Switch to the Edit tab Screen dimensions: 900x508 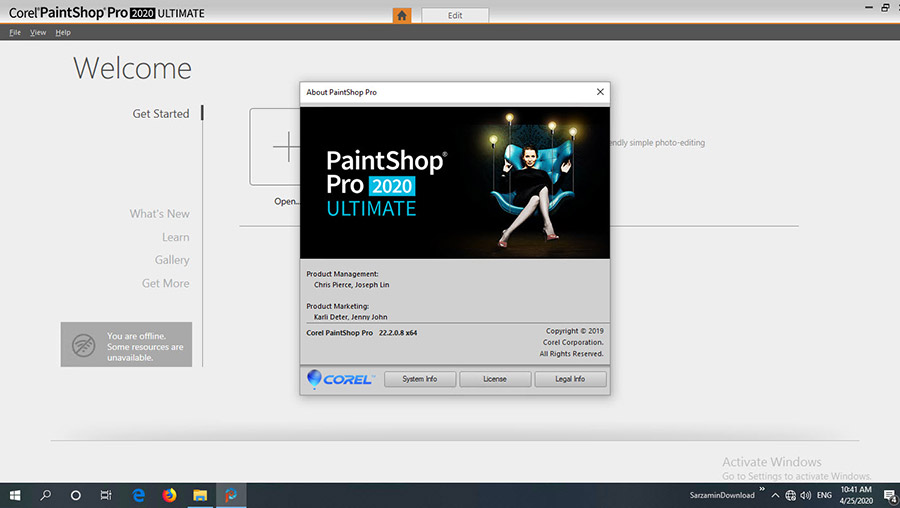455,15
